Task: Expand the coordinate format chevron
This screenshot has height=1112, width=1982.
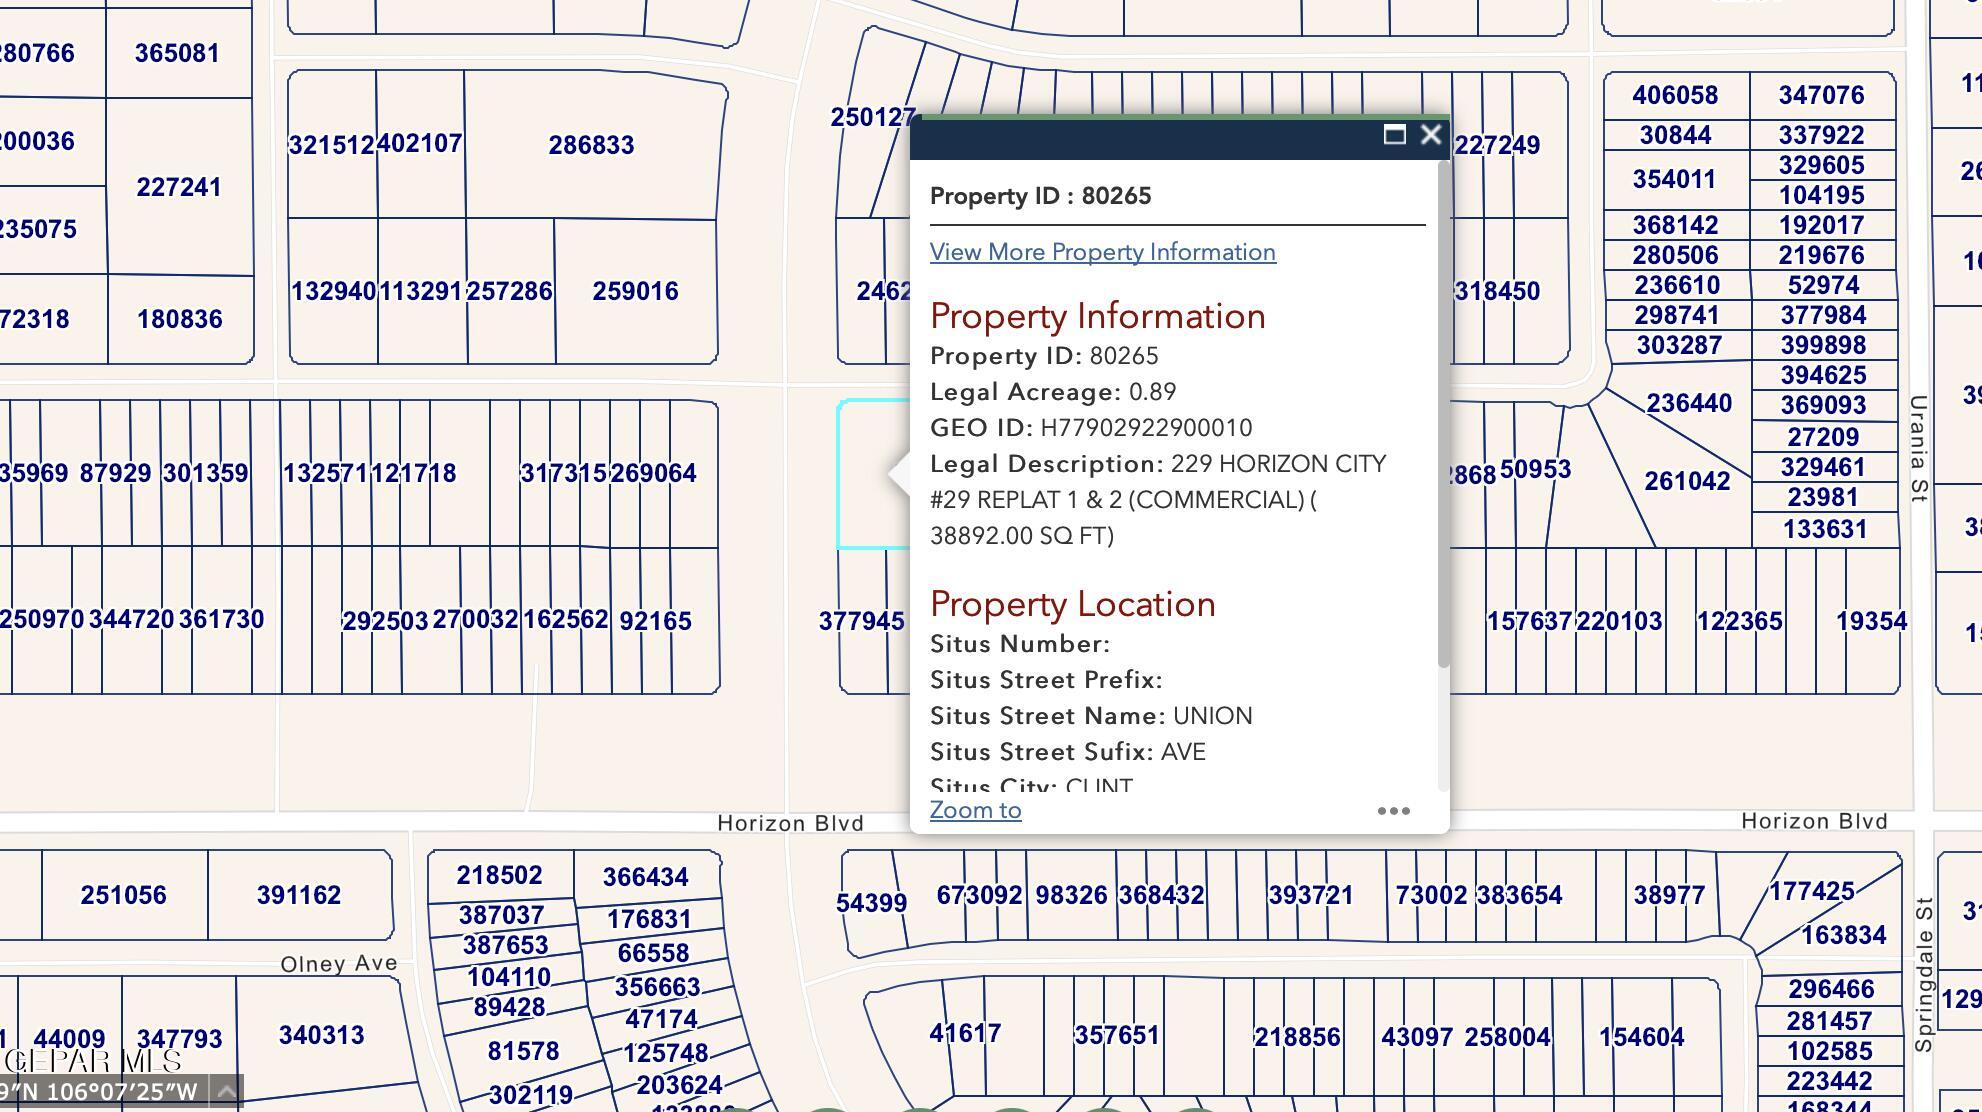Action: coord(227,1091)
